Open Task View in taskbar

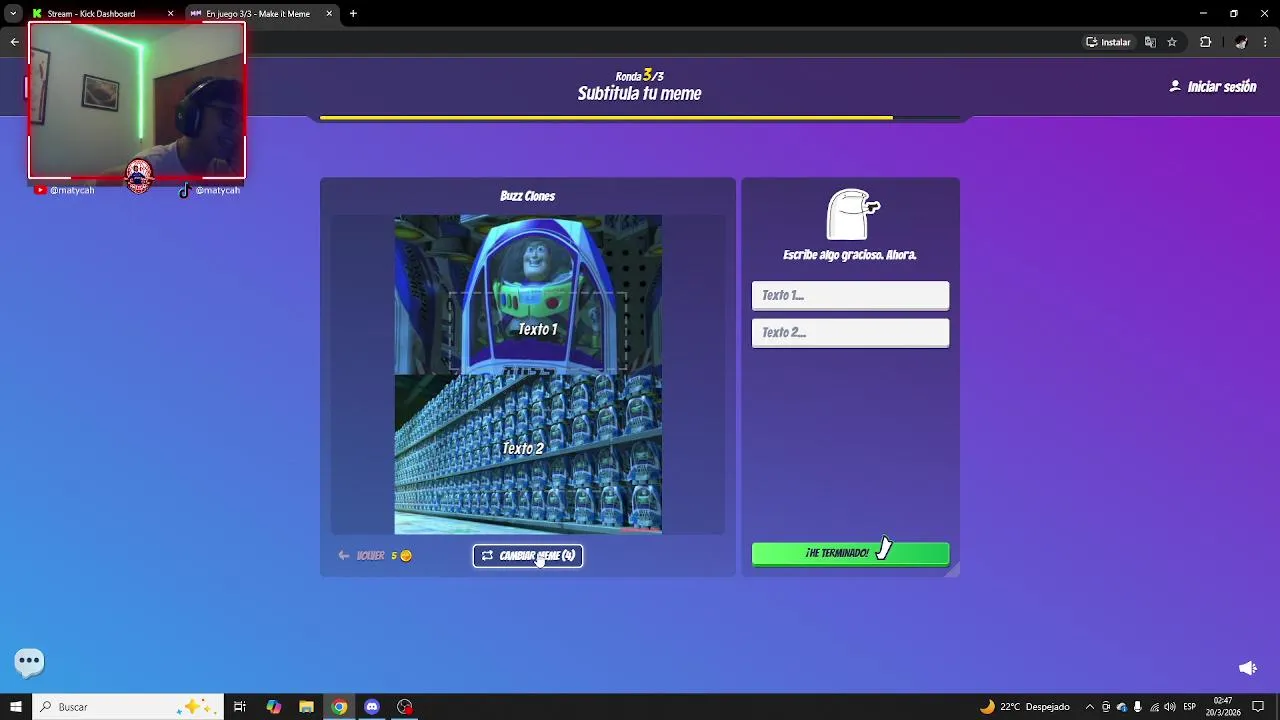pos(240,707)
